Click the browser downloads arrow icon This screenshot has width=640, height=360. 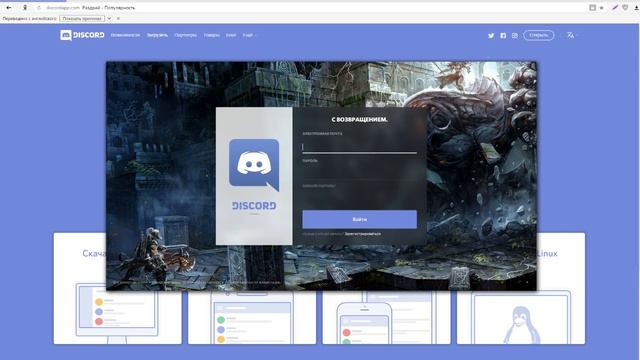(636, 8)
